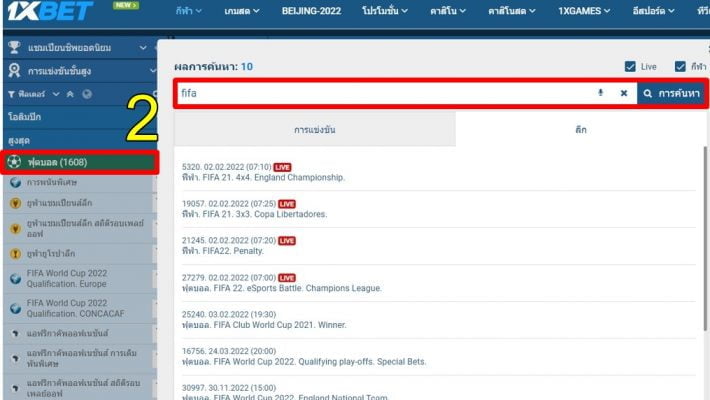Image resolution: width=710 pixels, height=400 pixels.
Task: Click the search field containing fifa
Action: point(385,93)
